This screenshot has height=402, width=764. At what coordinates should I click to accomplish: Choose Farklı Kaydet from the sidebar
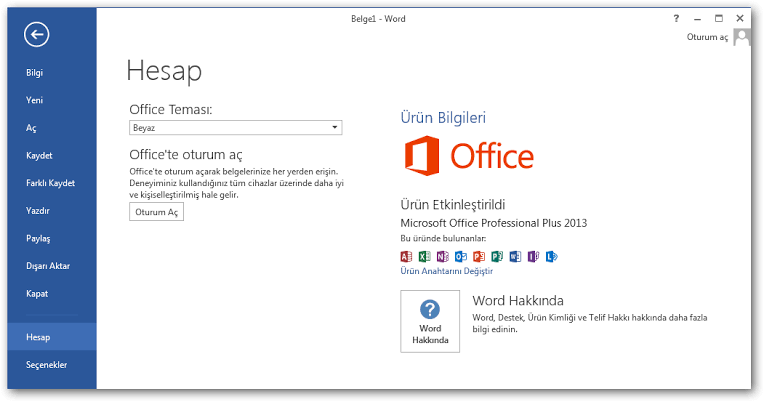pyautogui.click(x=50, y=183)
